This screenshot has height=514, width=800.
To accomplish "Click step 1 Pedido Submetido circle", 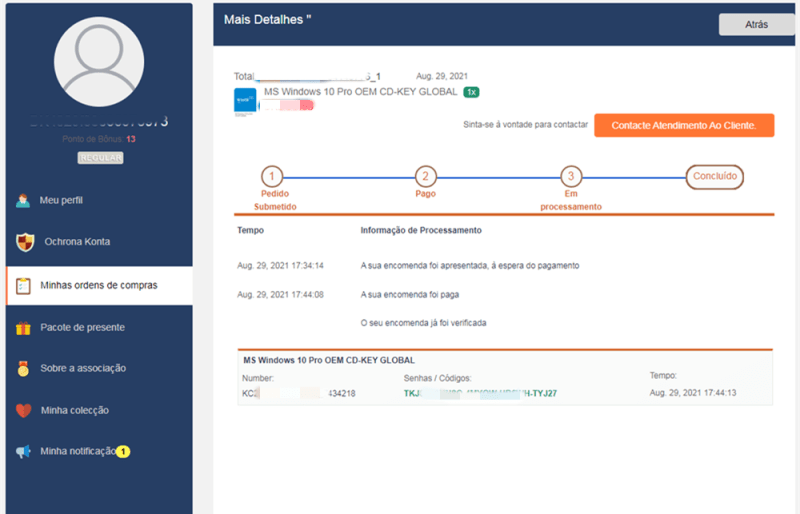I will [272, 177].
